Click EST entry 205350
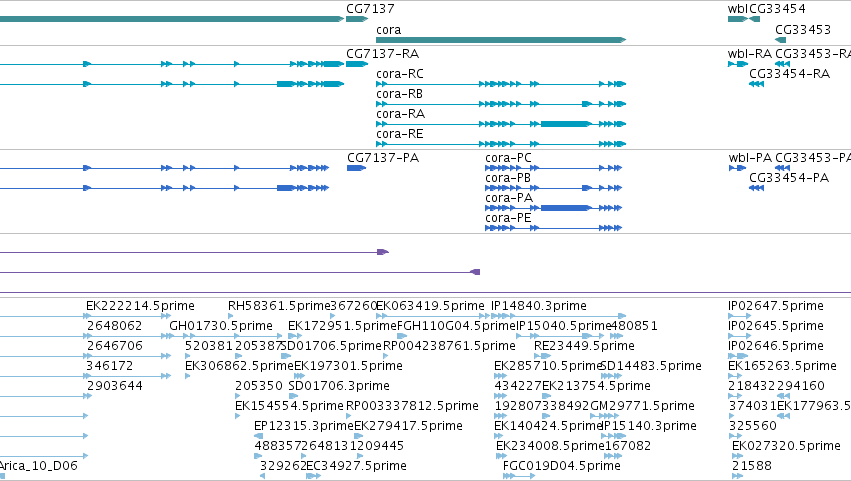 pos(259,387)
